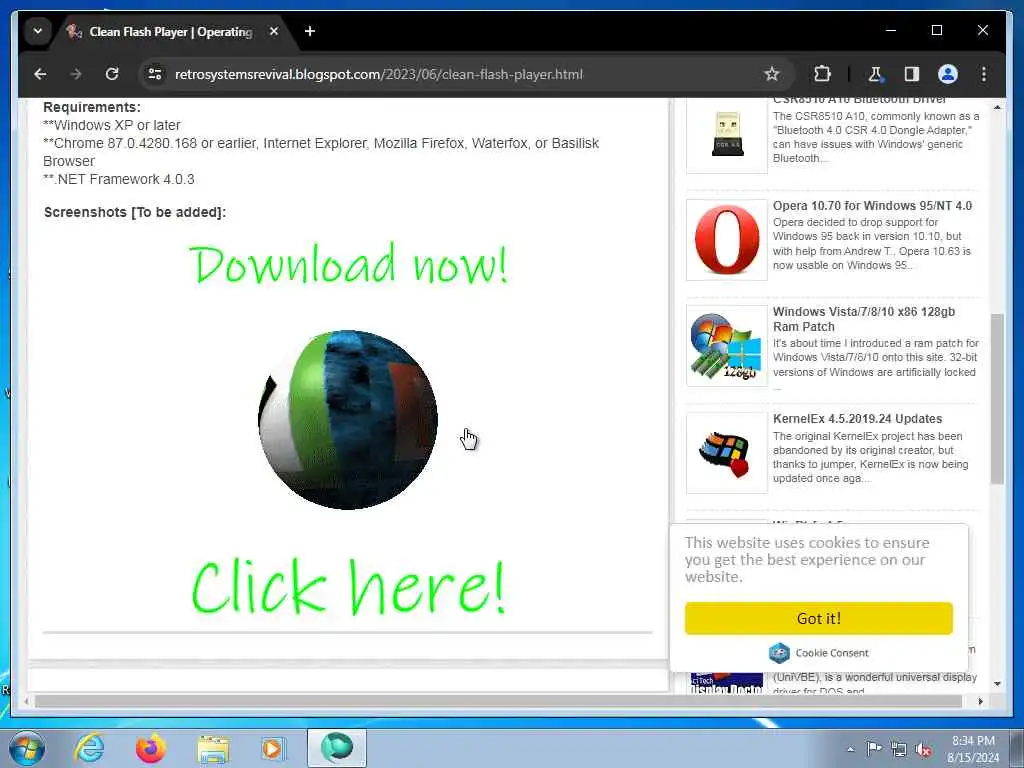Click the muted volume tray icon
The width and height of the screenshot is (1024, 768).
pos(923,749)
